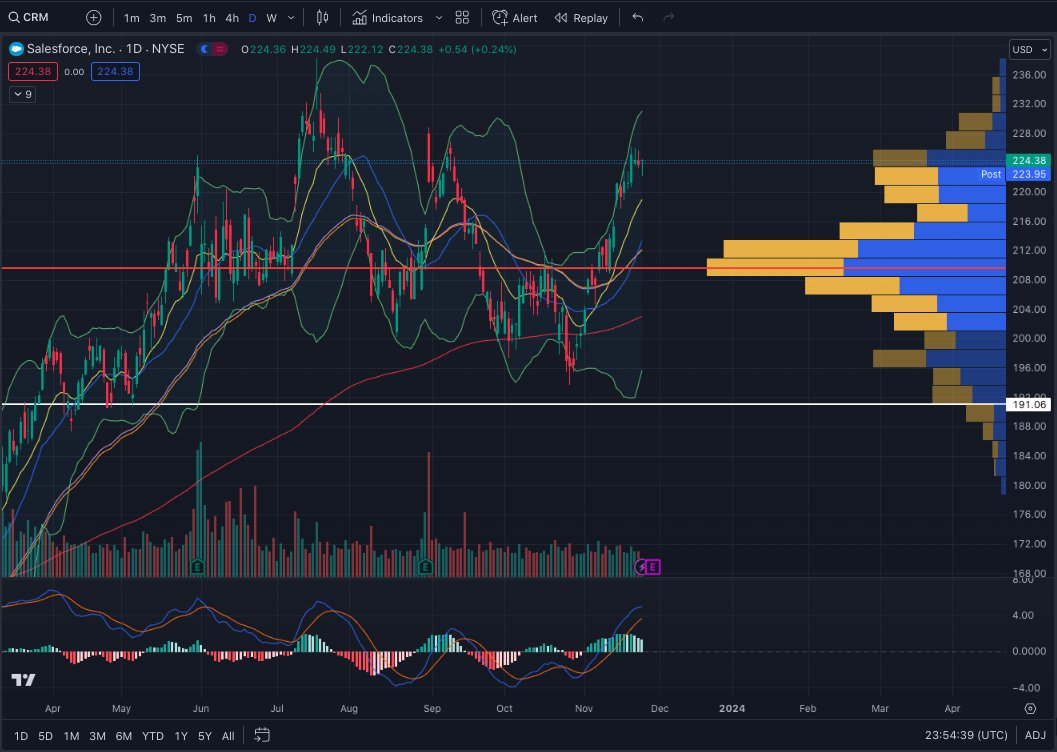Redo the chart action

tap(669, 18)
